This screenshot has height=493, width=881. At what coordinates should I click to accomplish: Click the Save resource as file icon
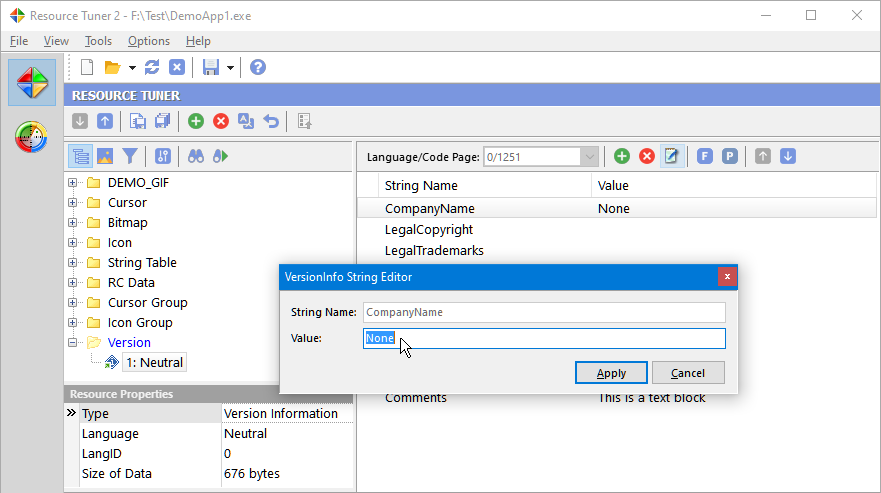[x=138, y=121]
